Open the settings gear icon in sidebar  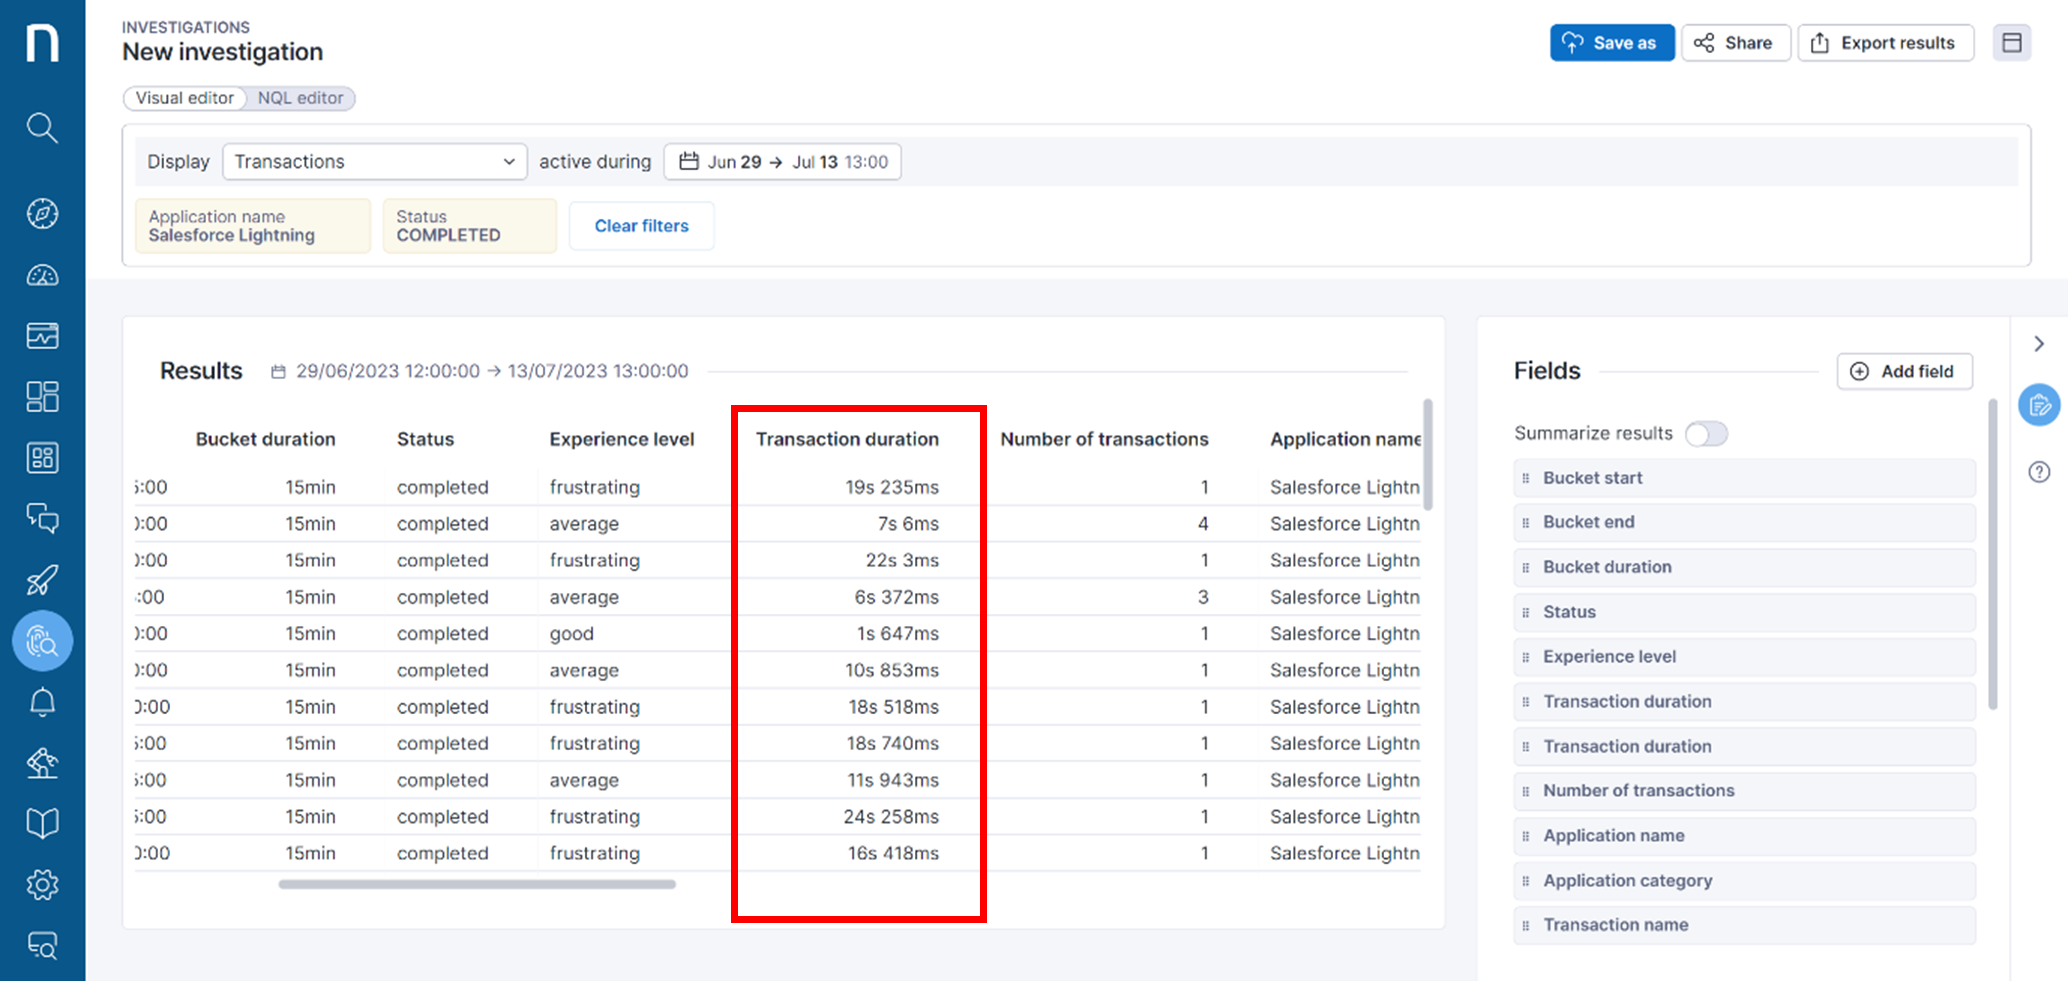coord(42,884)
